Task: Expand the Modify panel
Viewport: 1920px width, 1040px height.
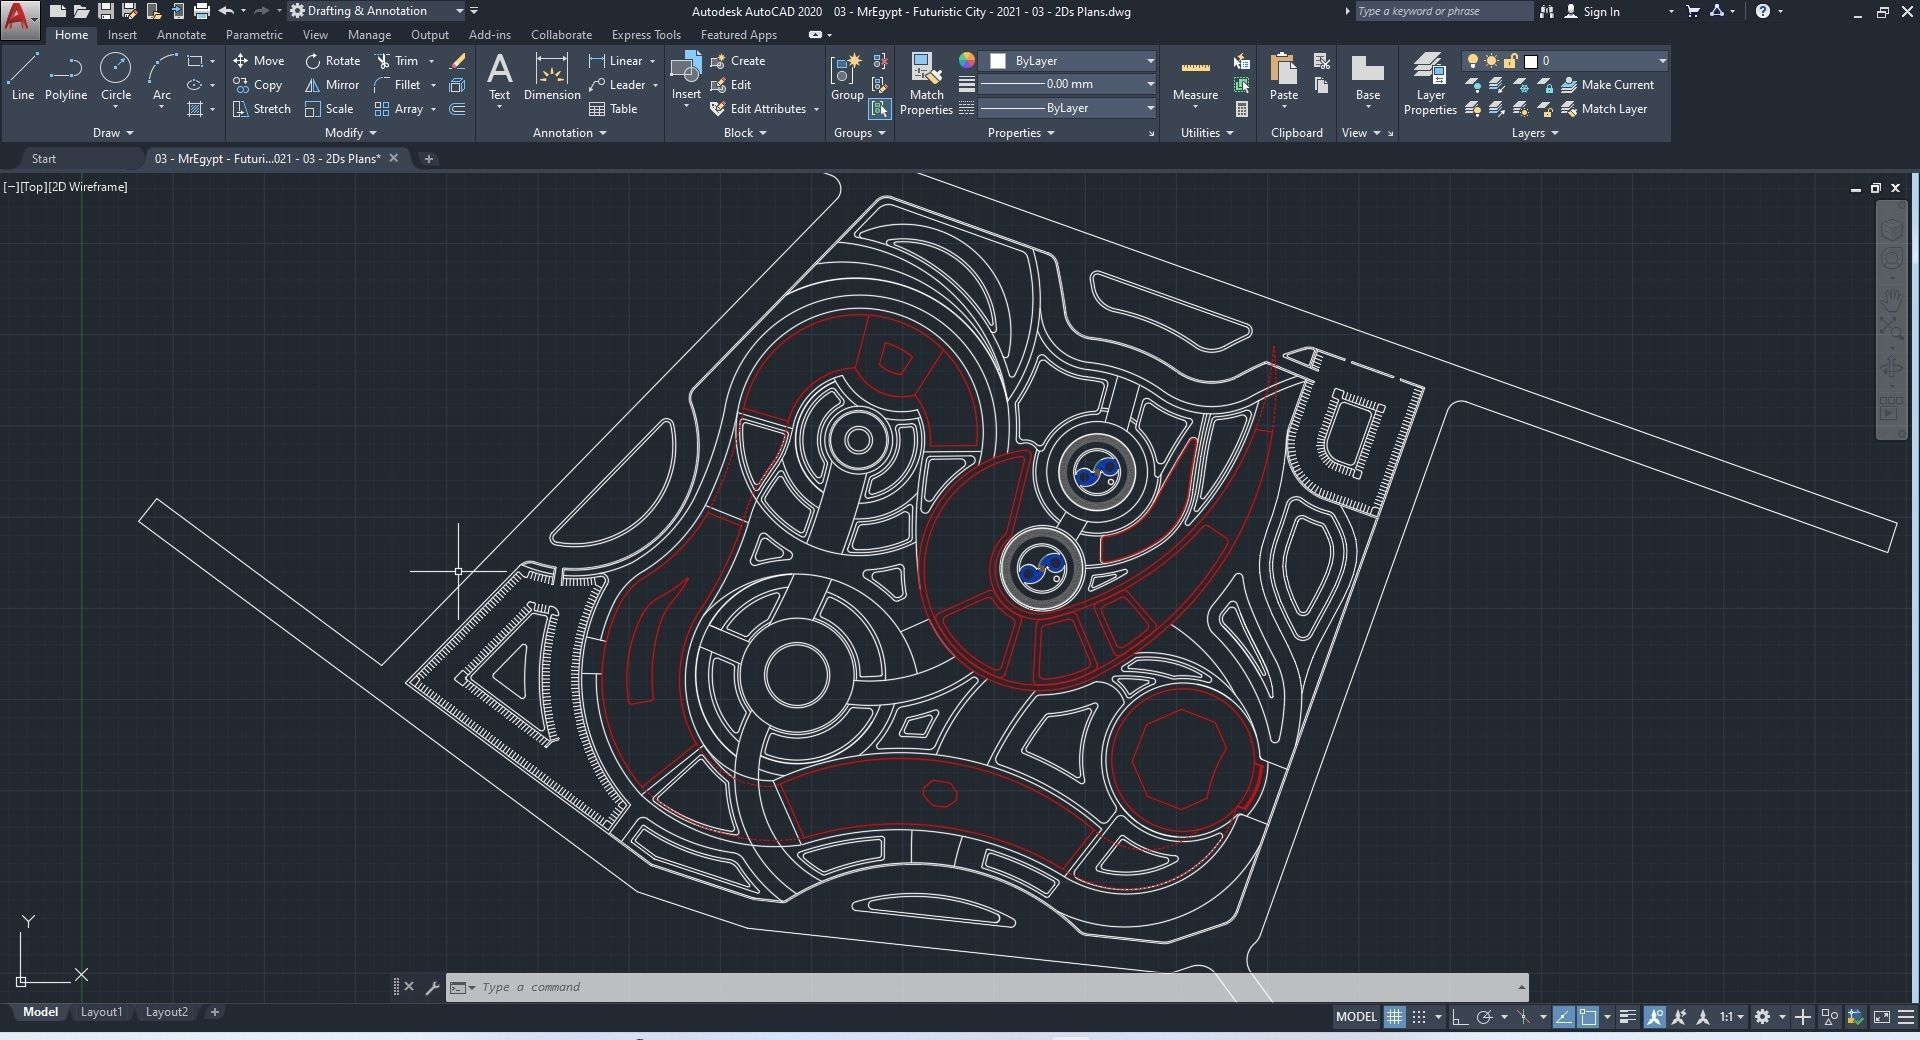Action: pos(350,133)
